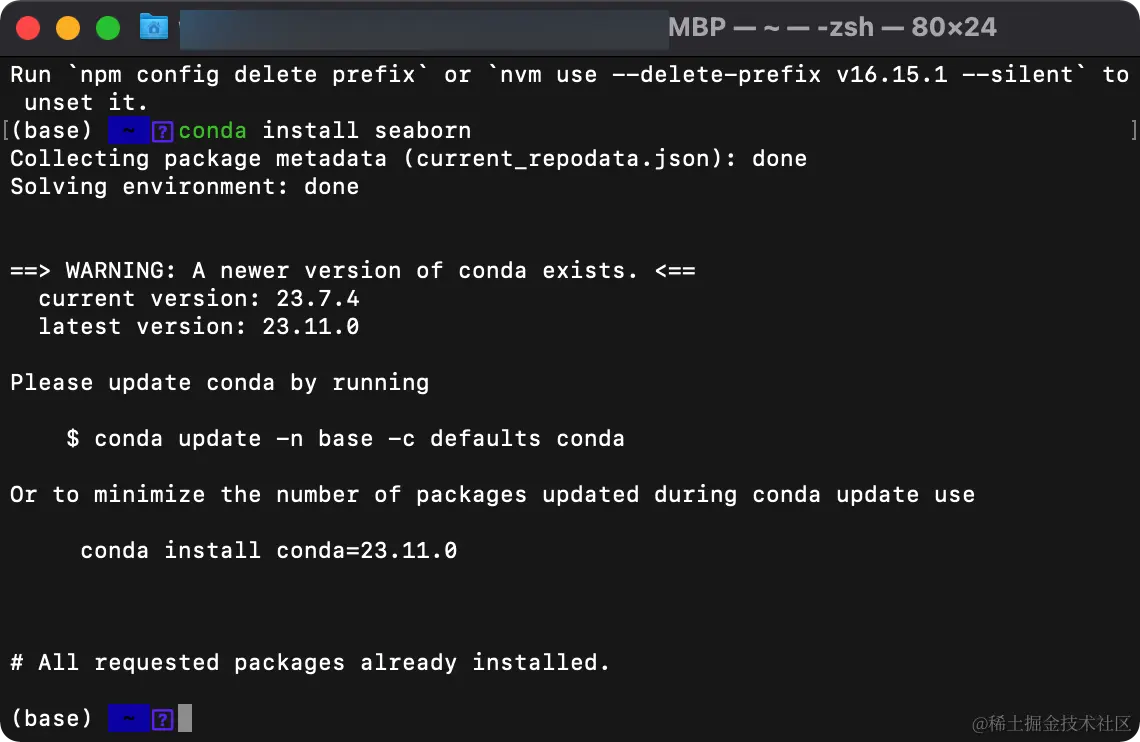Click the question mark icon after conda prompt

pos(163,131)
